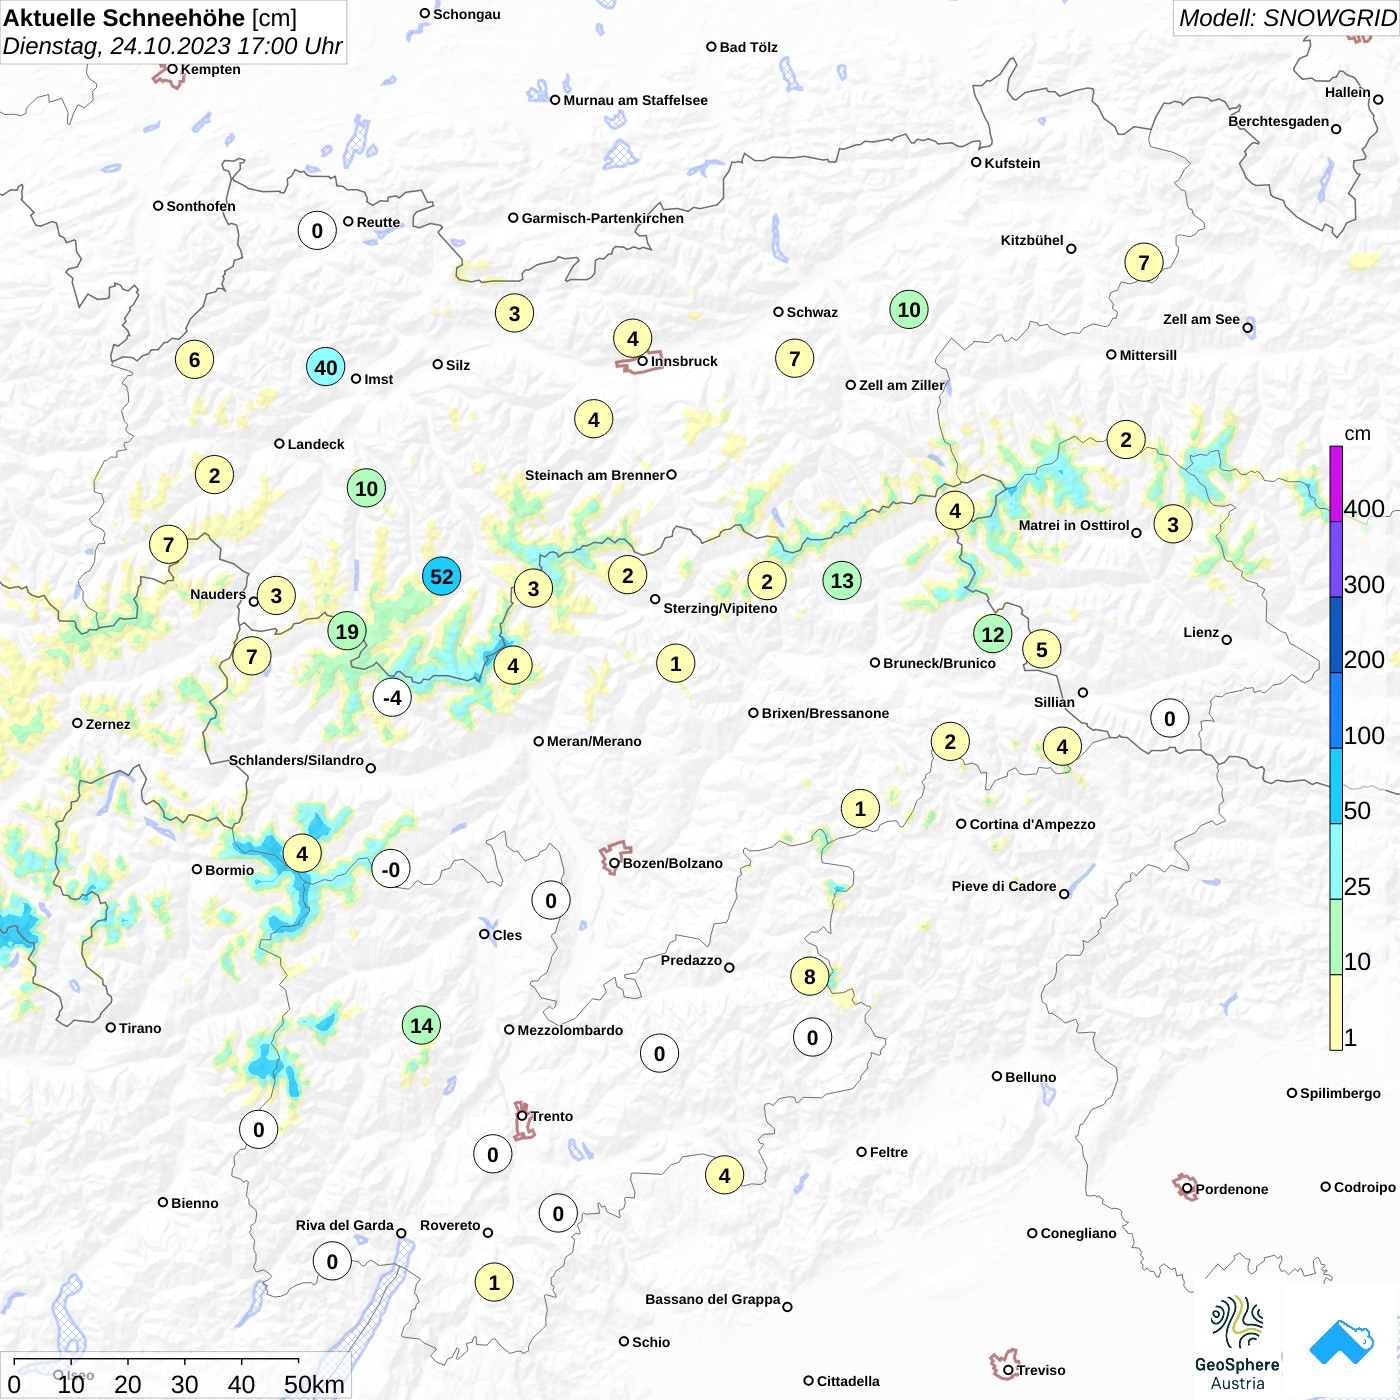Click the GeoSphere Austria logo
Screen dimensions: 1400x1400
click(x=1237, y=1343)
